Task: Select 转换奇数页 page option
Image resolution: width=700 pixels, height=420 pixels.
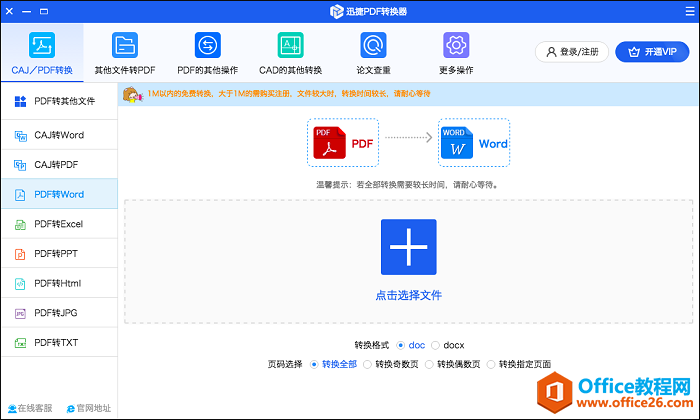Action: pyautogui.click(x=367, y=364)
